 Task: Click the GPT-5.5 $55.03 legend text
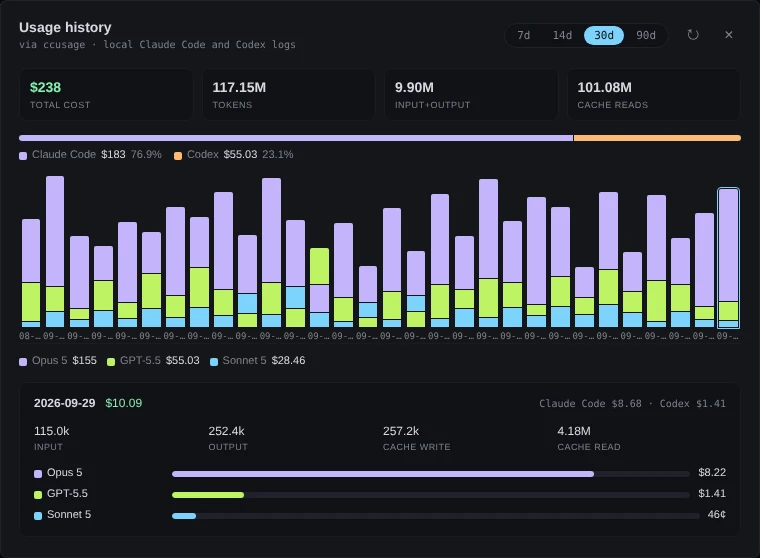click(x=159, y=361)
